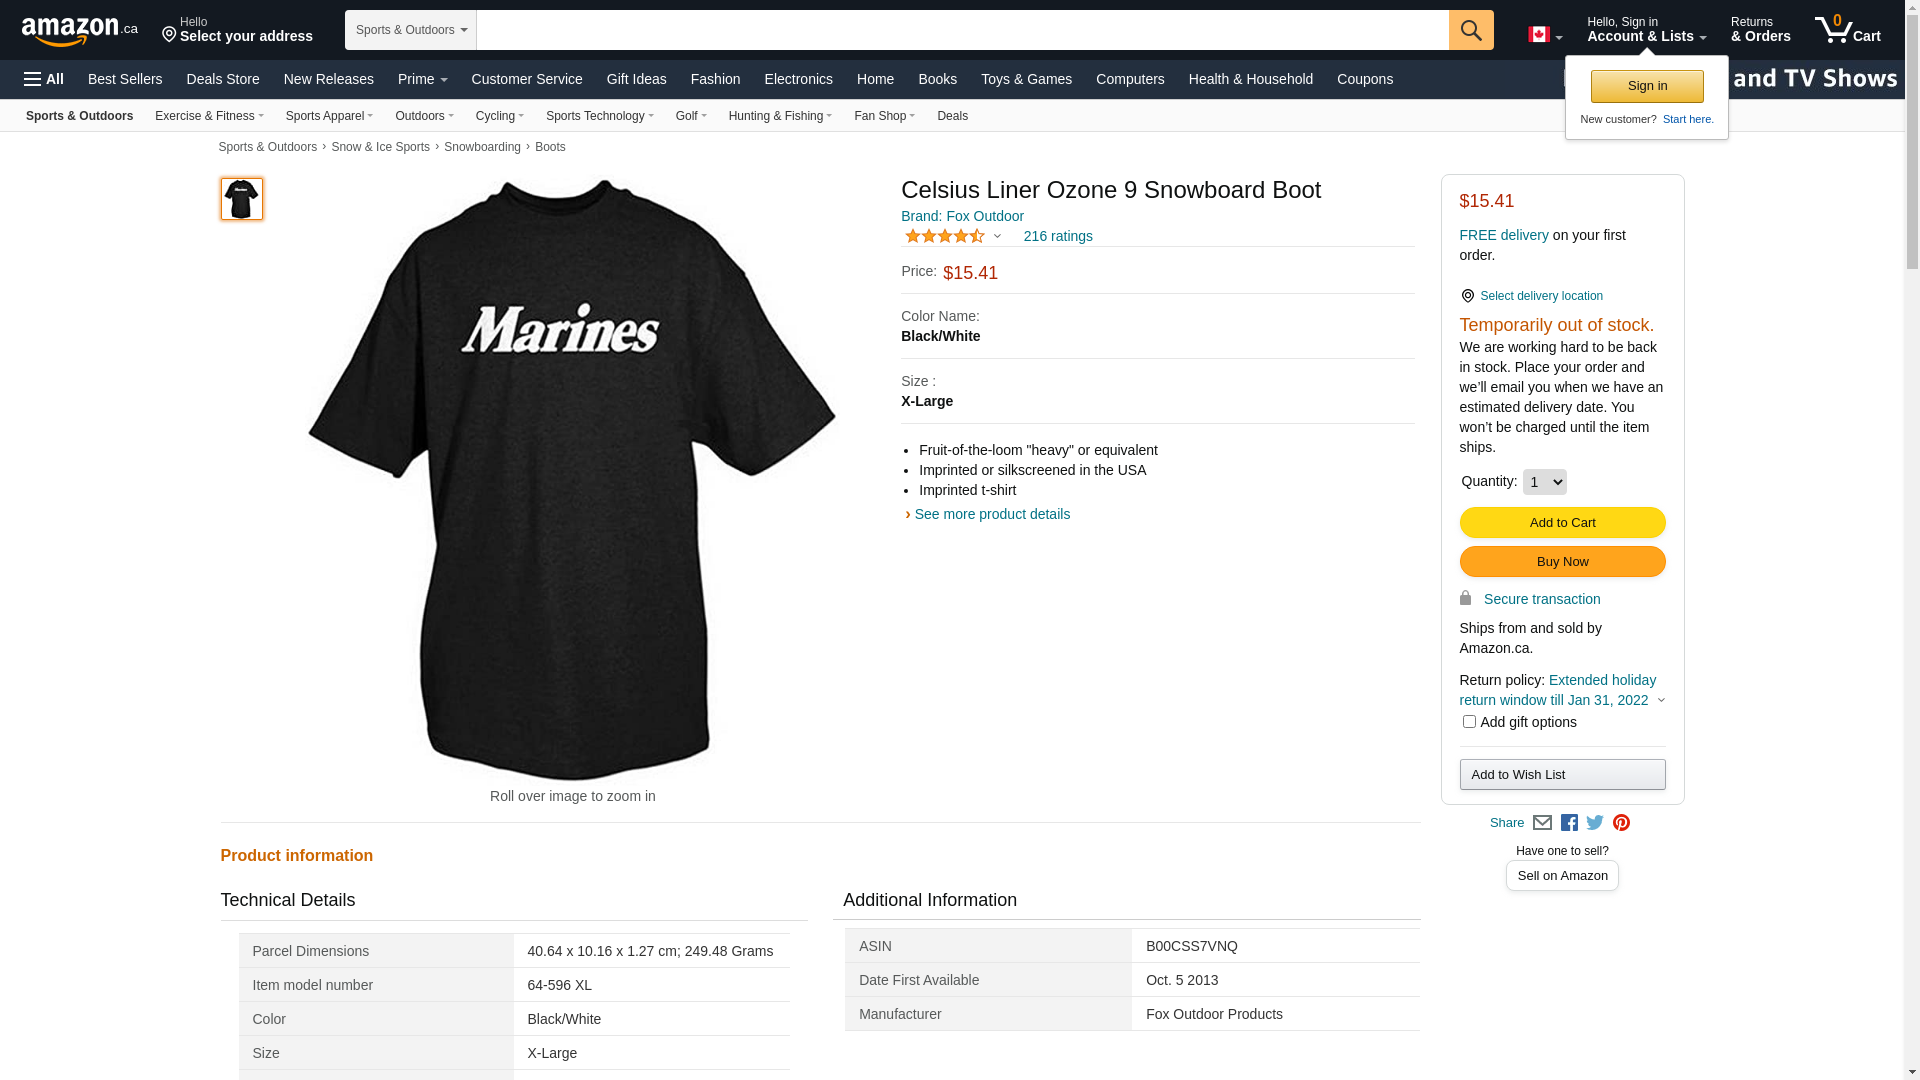The image size is (1920, 1080).
Task: Share product on Twitter
Action: click(x=1595, y=823)
